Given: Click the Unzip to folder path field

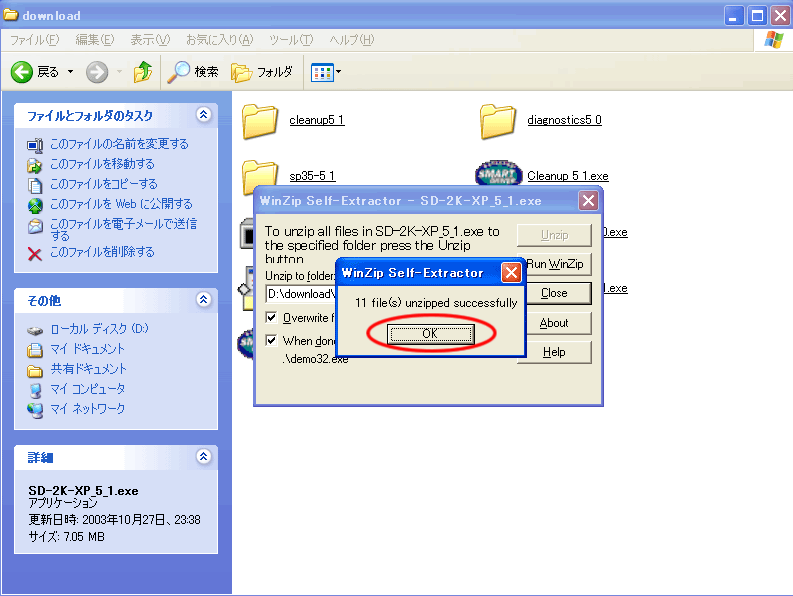Looking at the screenshot, I should click(301, 294).
